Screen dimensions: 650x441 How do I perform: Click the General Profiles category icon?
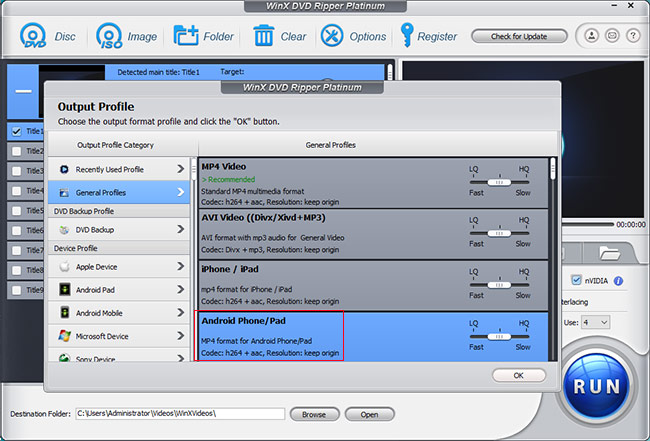coord(64,193)
